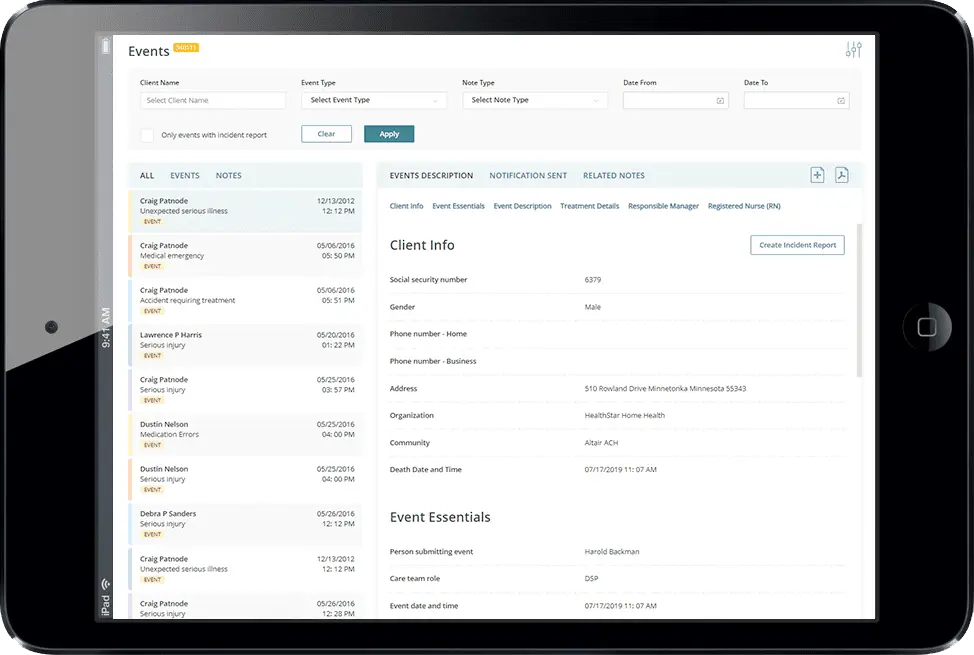Click the Altair ACH community value
The width and height of the screenshot is (974, 655).
coord(601,443)
